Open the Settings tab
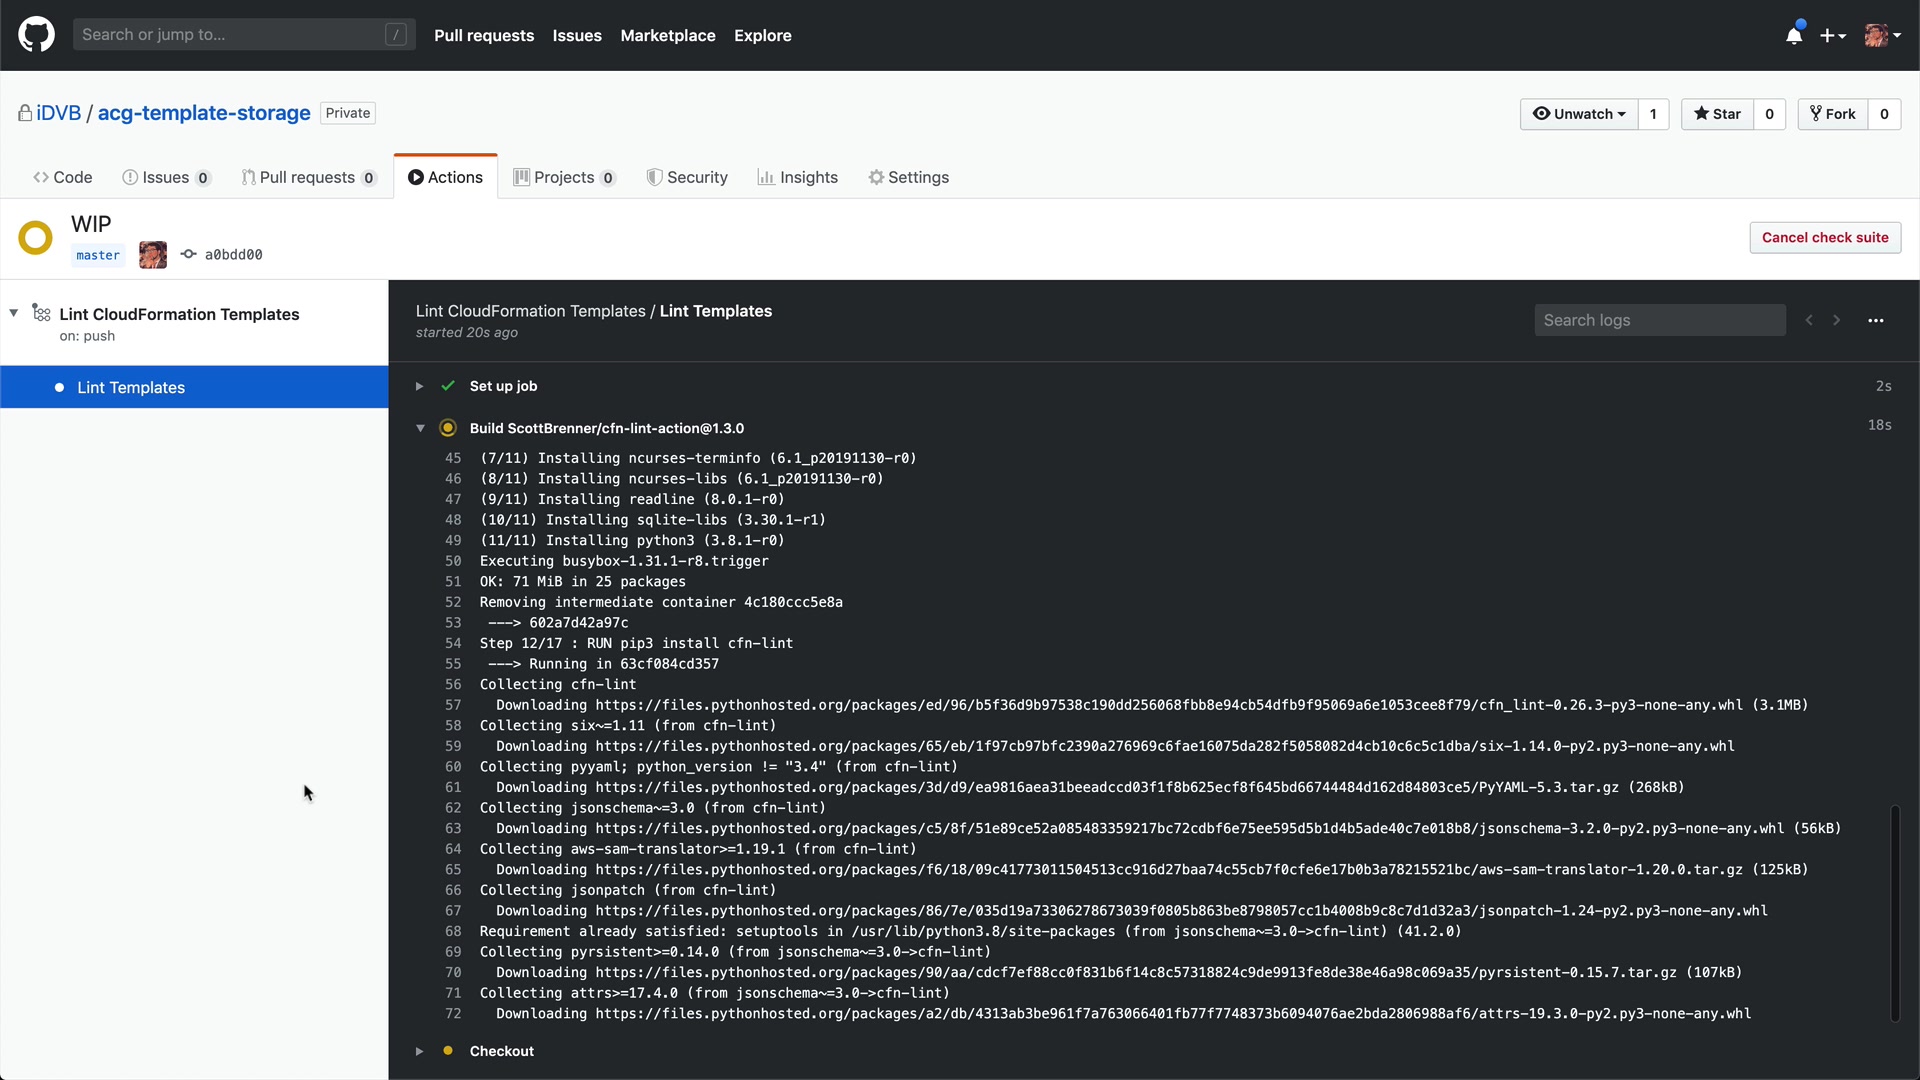1920x1080 pixels. coord(908,177)
